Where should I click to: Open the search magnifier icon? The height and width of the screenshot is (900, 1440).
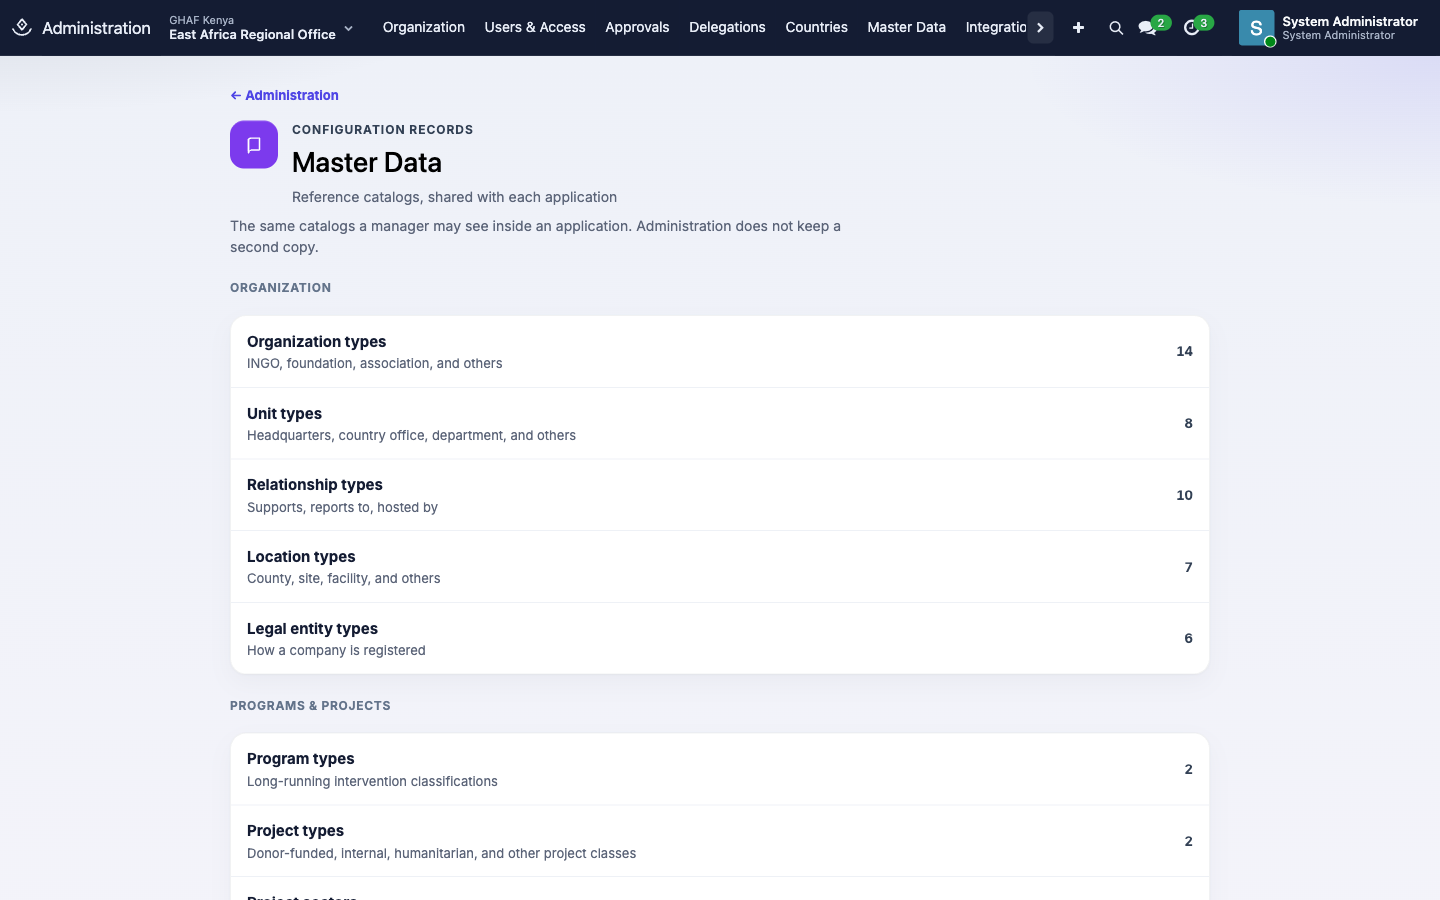tap(1116, 28)
